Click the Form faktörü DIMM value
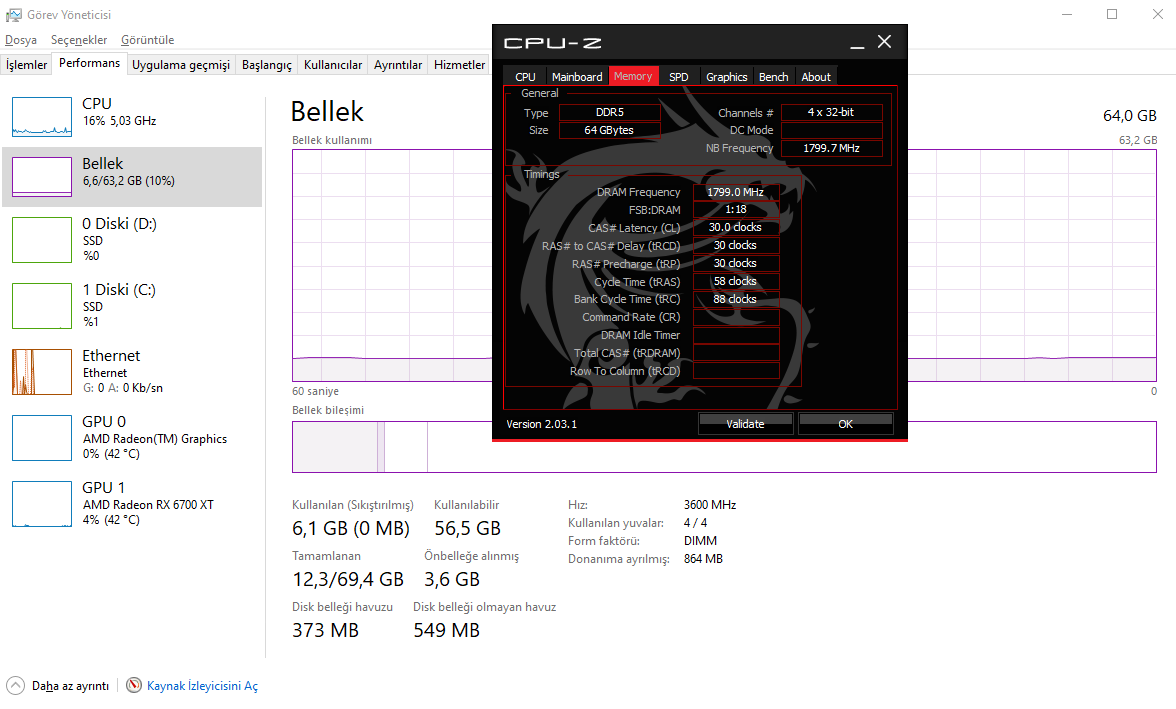This screenshot has height=709, width=1176. (x=700, y=541)
